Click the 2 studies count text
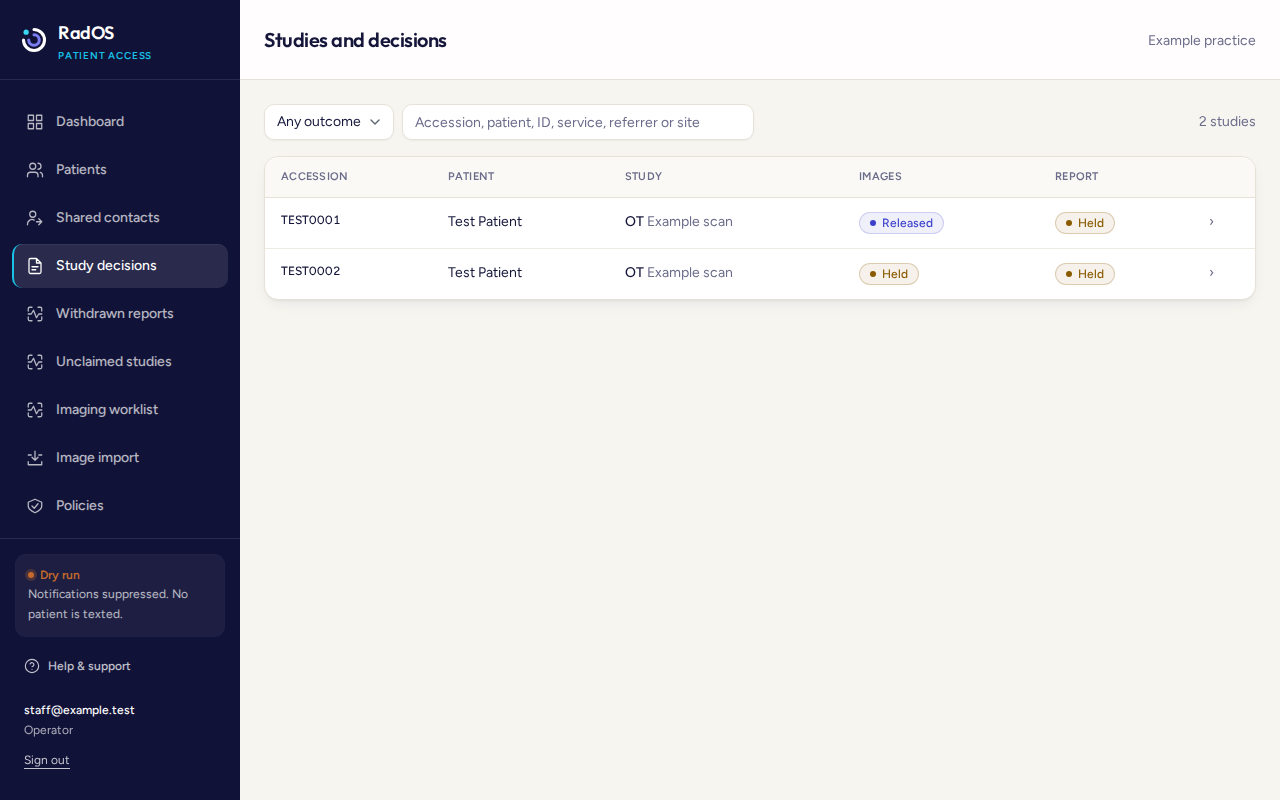1280x800 pixels. tap(1227, 122)
